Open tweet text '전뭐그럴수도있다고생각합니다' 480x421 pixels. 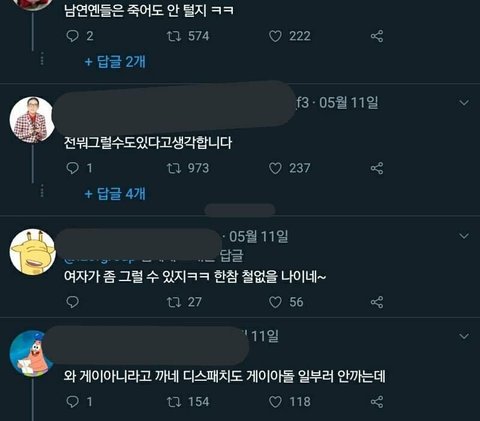click(x=148, y=143)
